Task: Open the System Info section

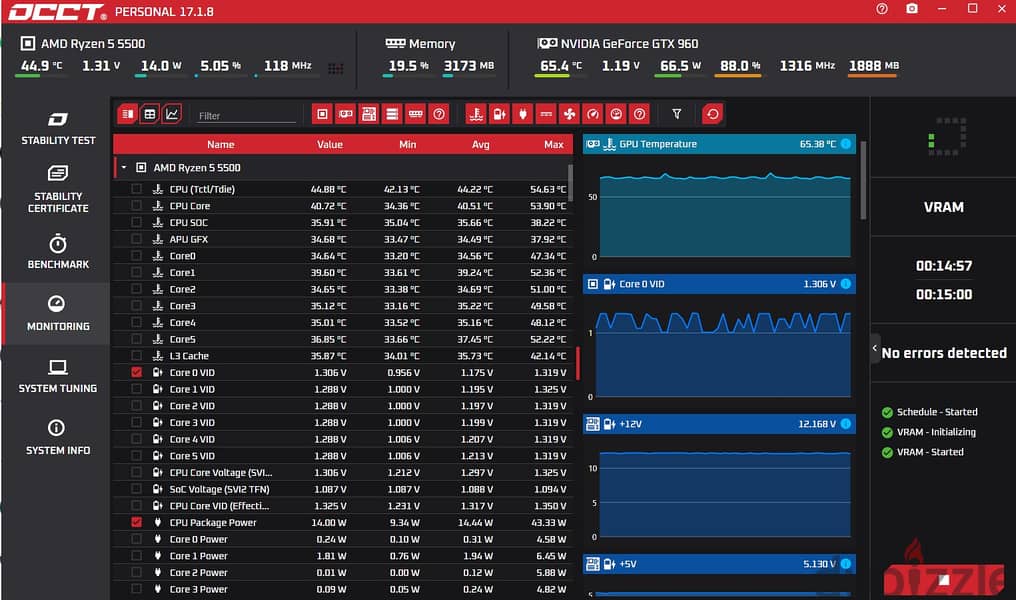Action: 58,437
